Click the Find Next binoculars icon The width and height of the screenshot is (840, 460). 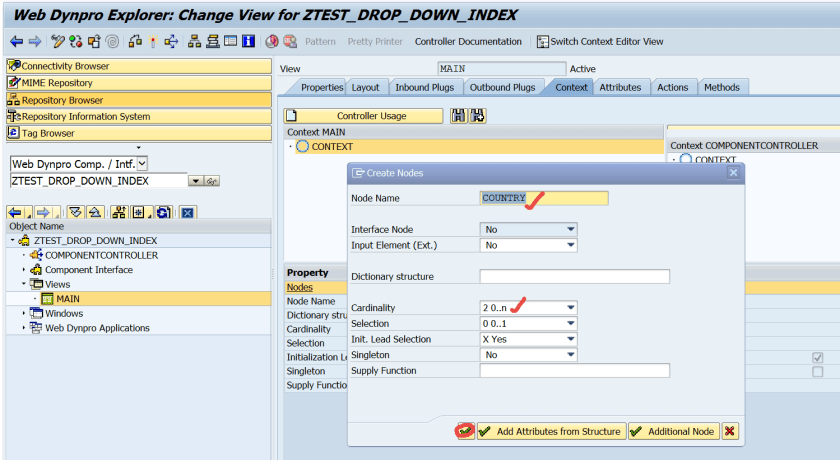point(477,116)
